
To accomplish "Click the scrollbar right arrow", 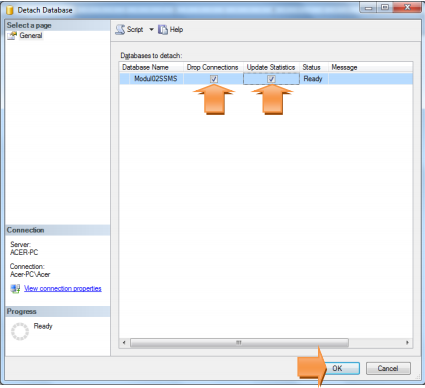I will [x=407, y=343].
